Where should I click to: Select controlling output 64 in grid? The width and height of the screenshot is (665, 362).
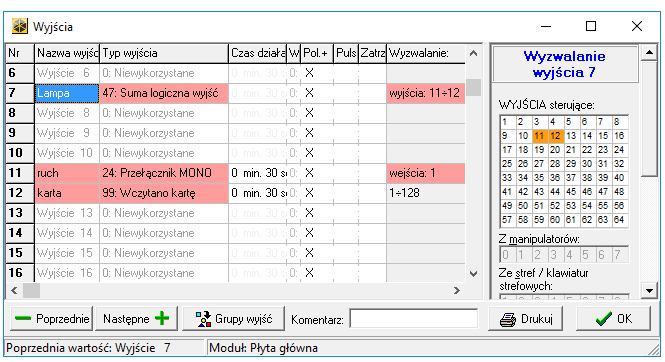(619, 220)
